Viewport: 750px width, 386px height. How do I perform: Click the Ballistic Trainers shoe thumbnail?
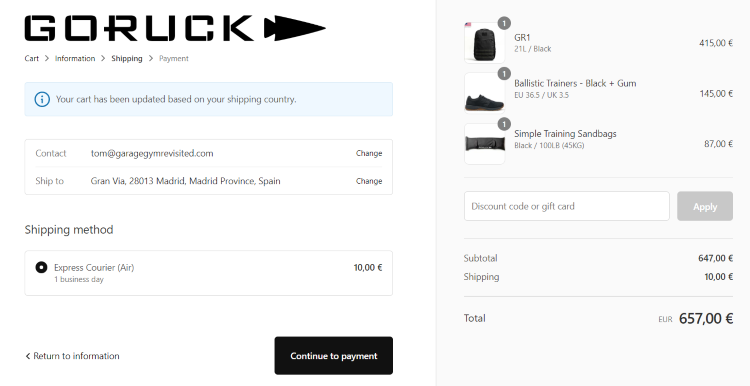coord(484,93)
